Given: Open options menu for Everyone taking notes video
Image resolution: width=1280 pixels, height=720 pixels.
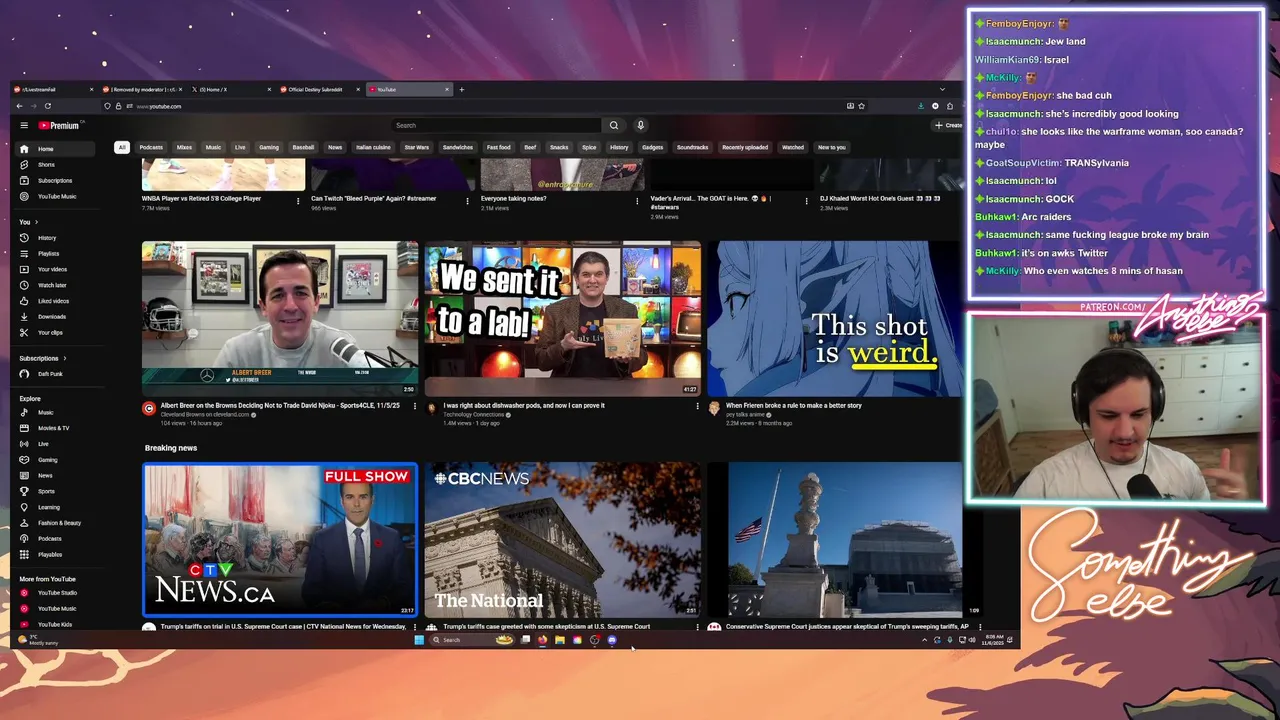Looking at the screenshot, I should (637, 200).
